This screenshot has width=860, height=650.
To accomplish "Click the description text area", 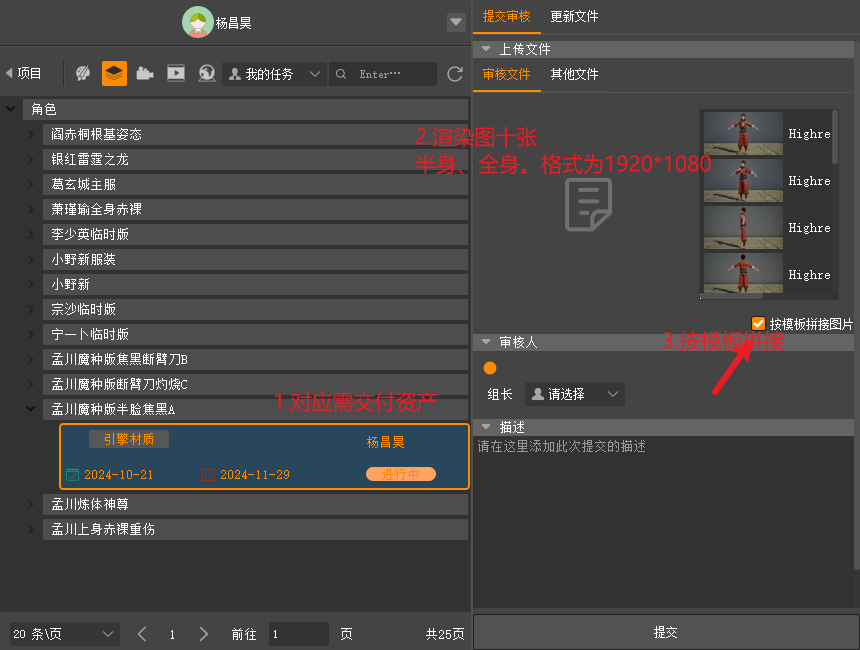I will click(663, 521).
